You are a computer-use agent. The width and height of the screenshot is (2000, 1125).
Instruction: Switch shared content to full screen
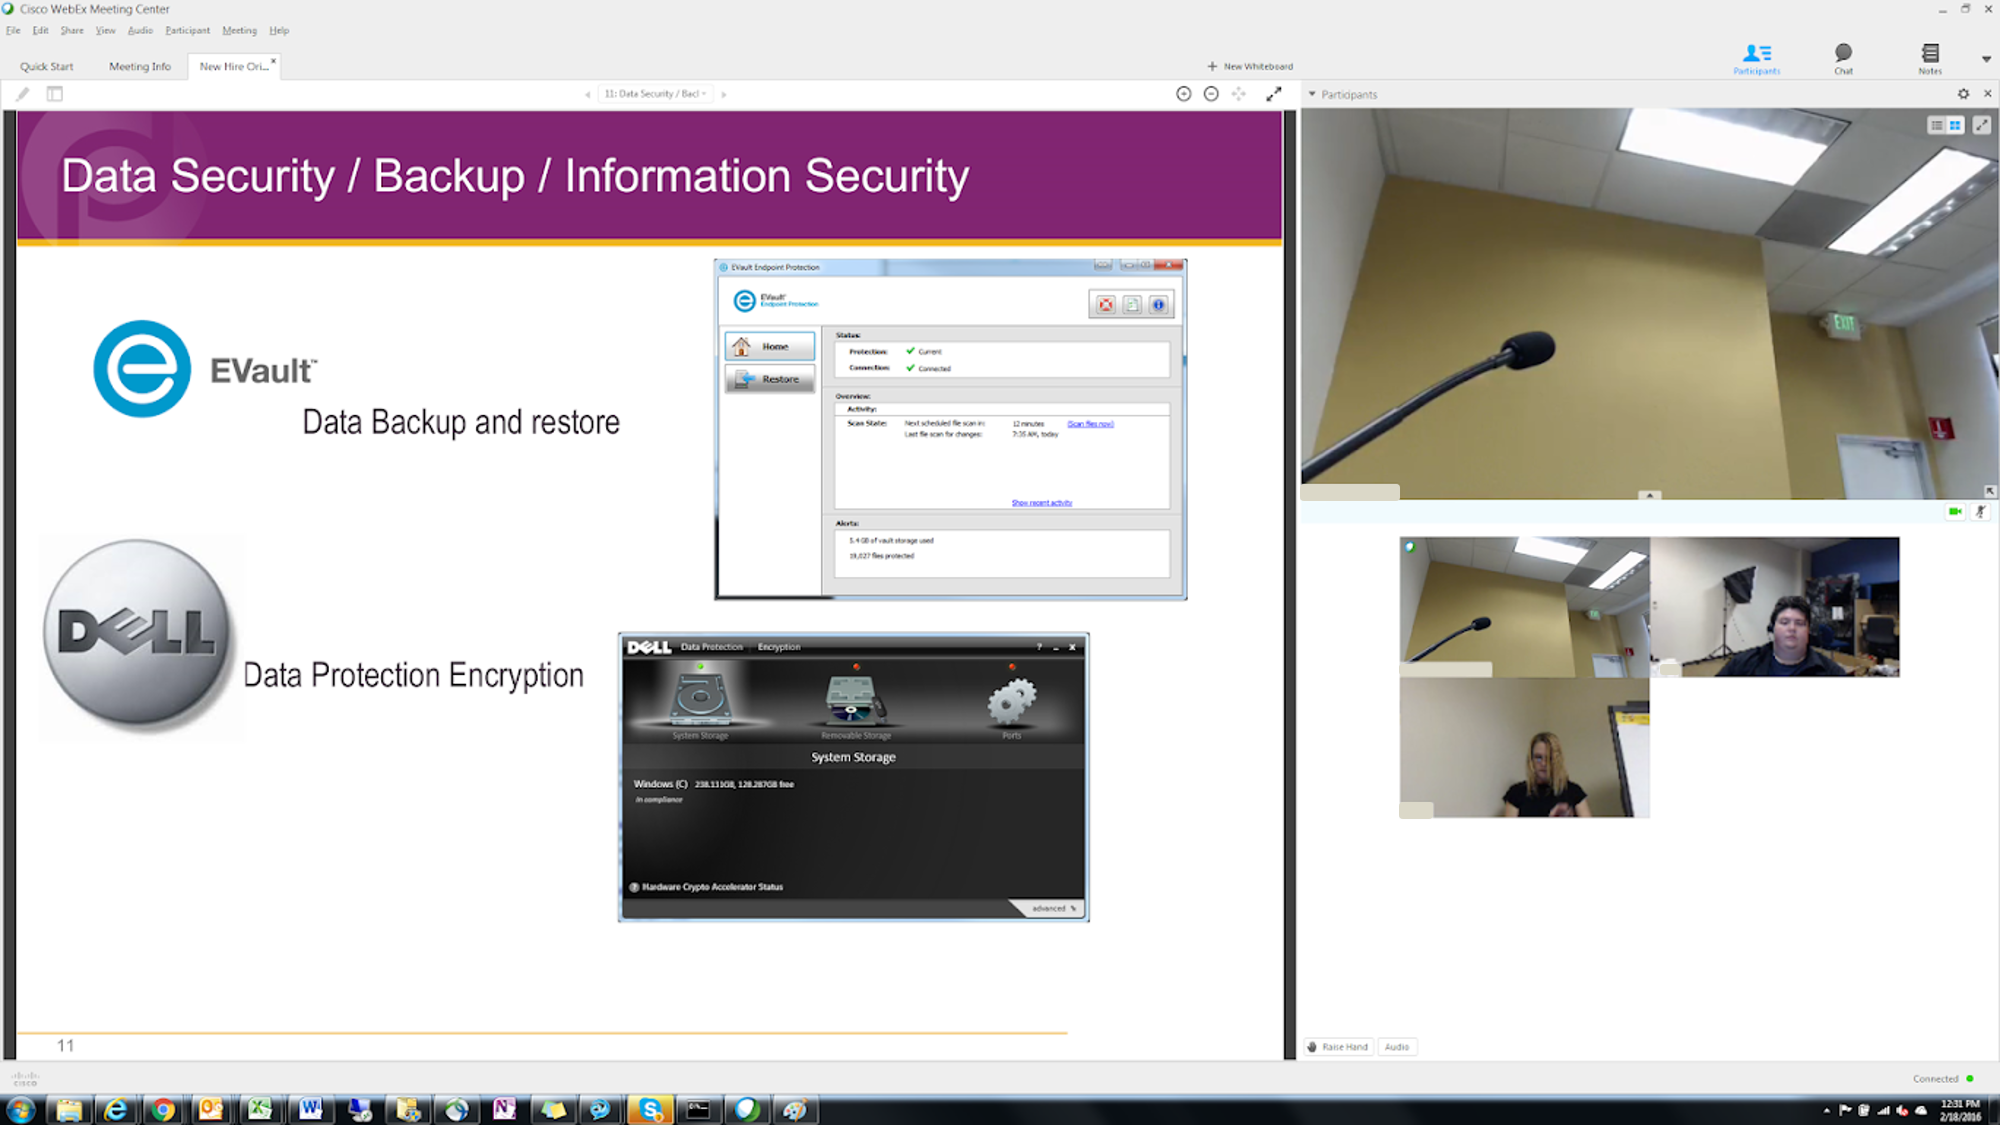pos(1274,94)
